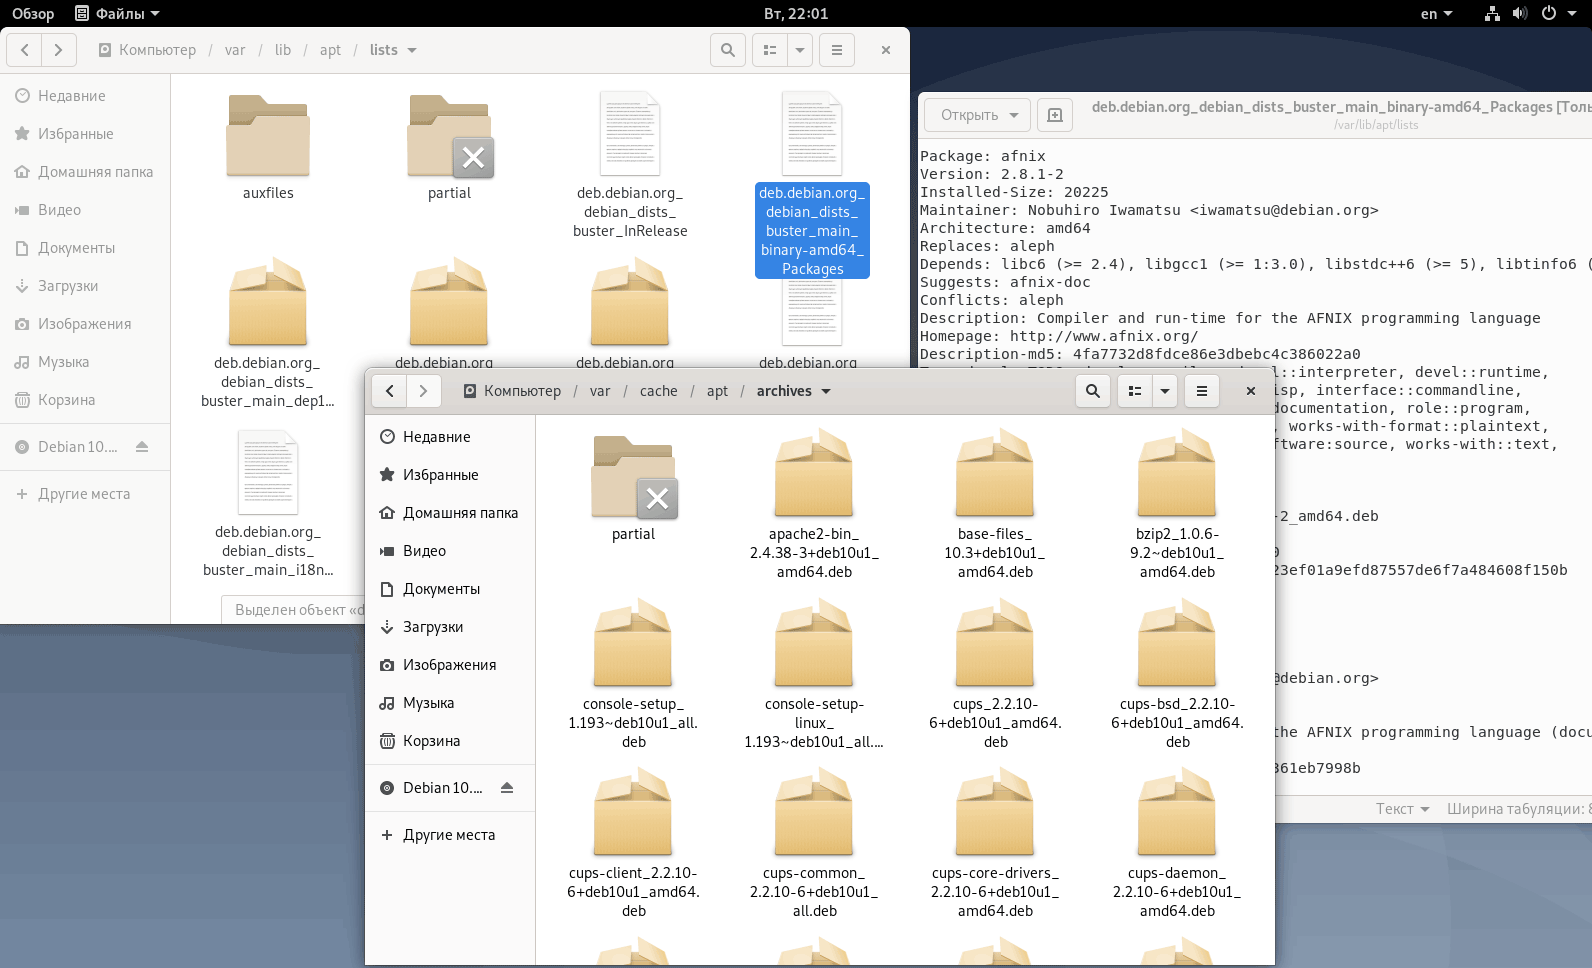Click the cache path segment in archives window
Screen dimensions: 1592x968
[x=658, y=391]
